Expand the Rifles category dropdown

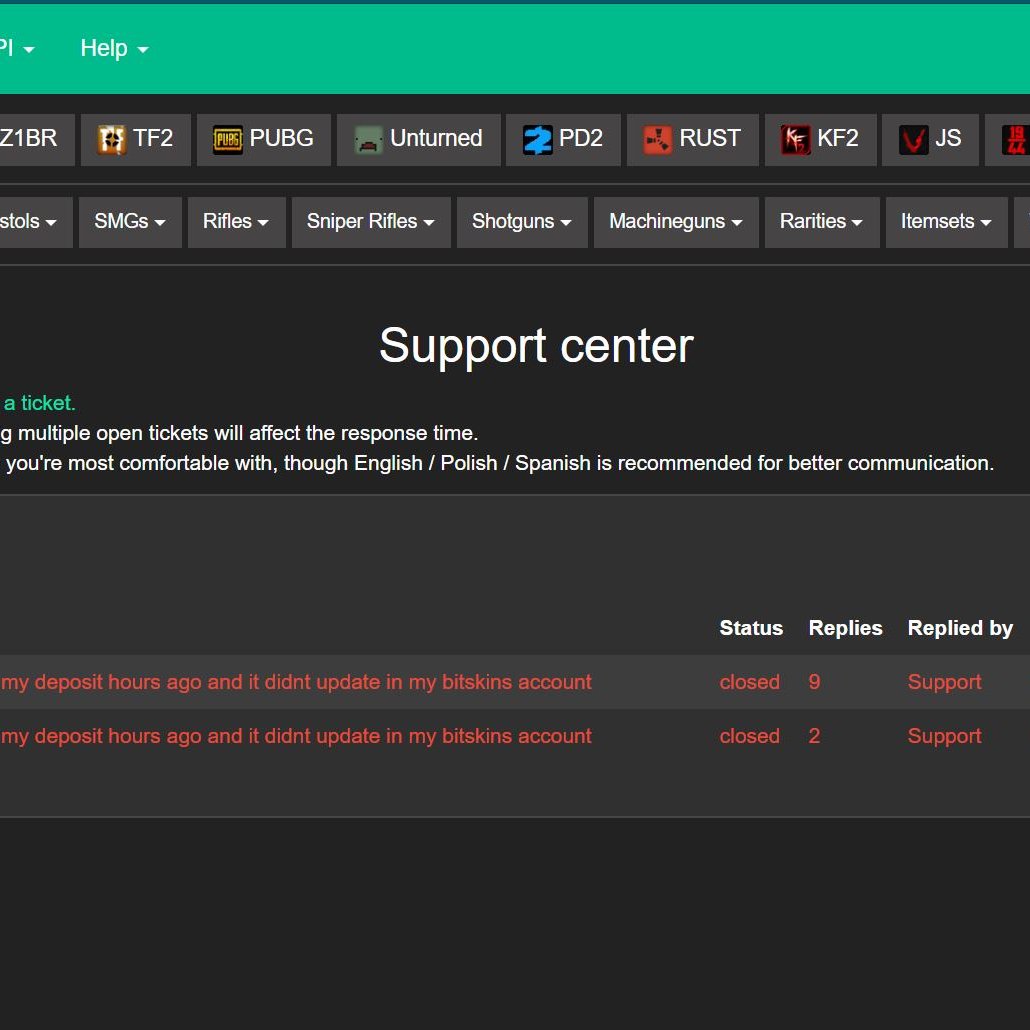236,222
